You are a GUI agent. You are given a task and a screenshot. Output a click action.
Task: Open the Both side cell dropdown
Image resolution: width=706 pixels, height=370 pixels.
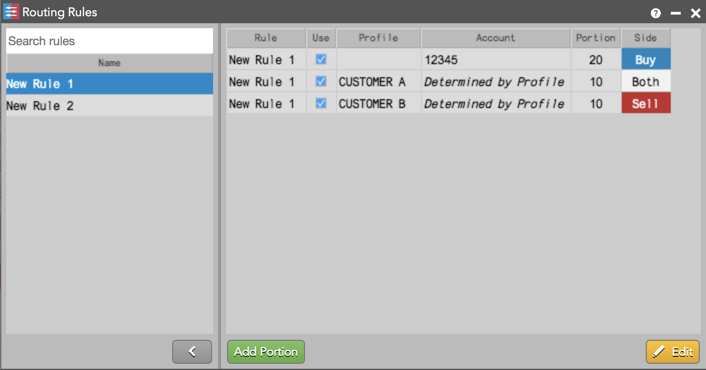pyautogui.click(x=646, y=81)
